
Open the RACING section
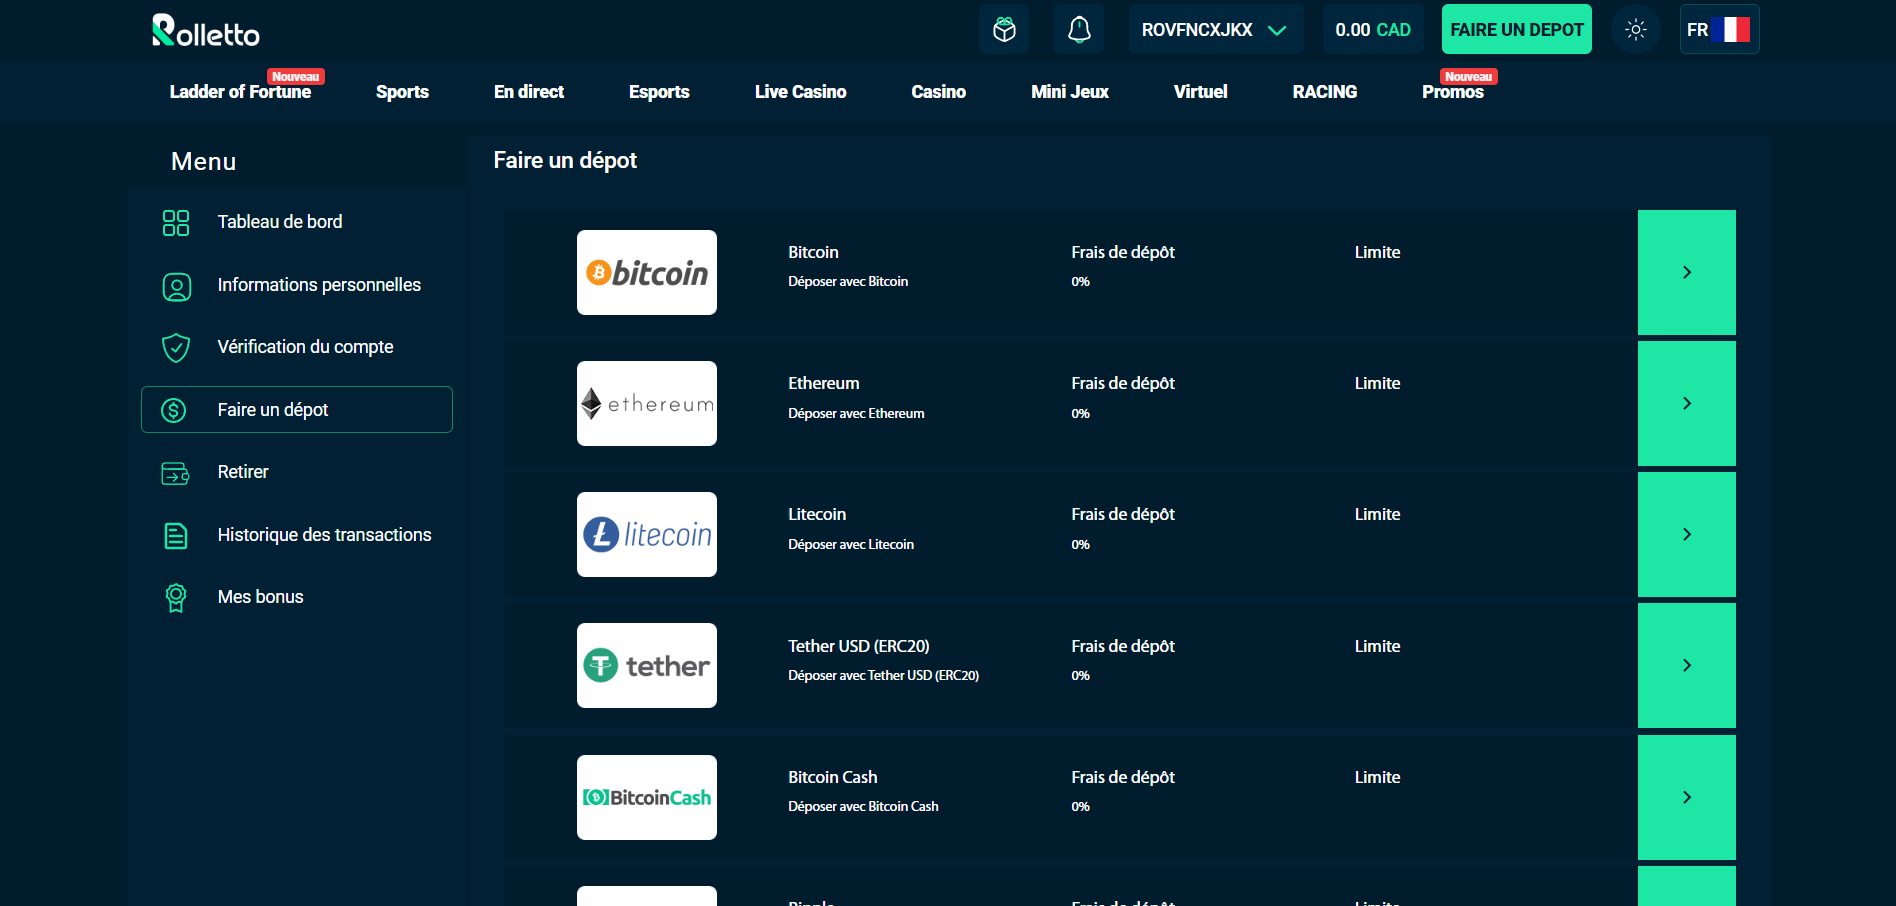[1325, 91]
